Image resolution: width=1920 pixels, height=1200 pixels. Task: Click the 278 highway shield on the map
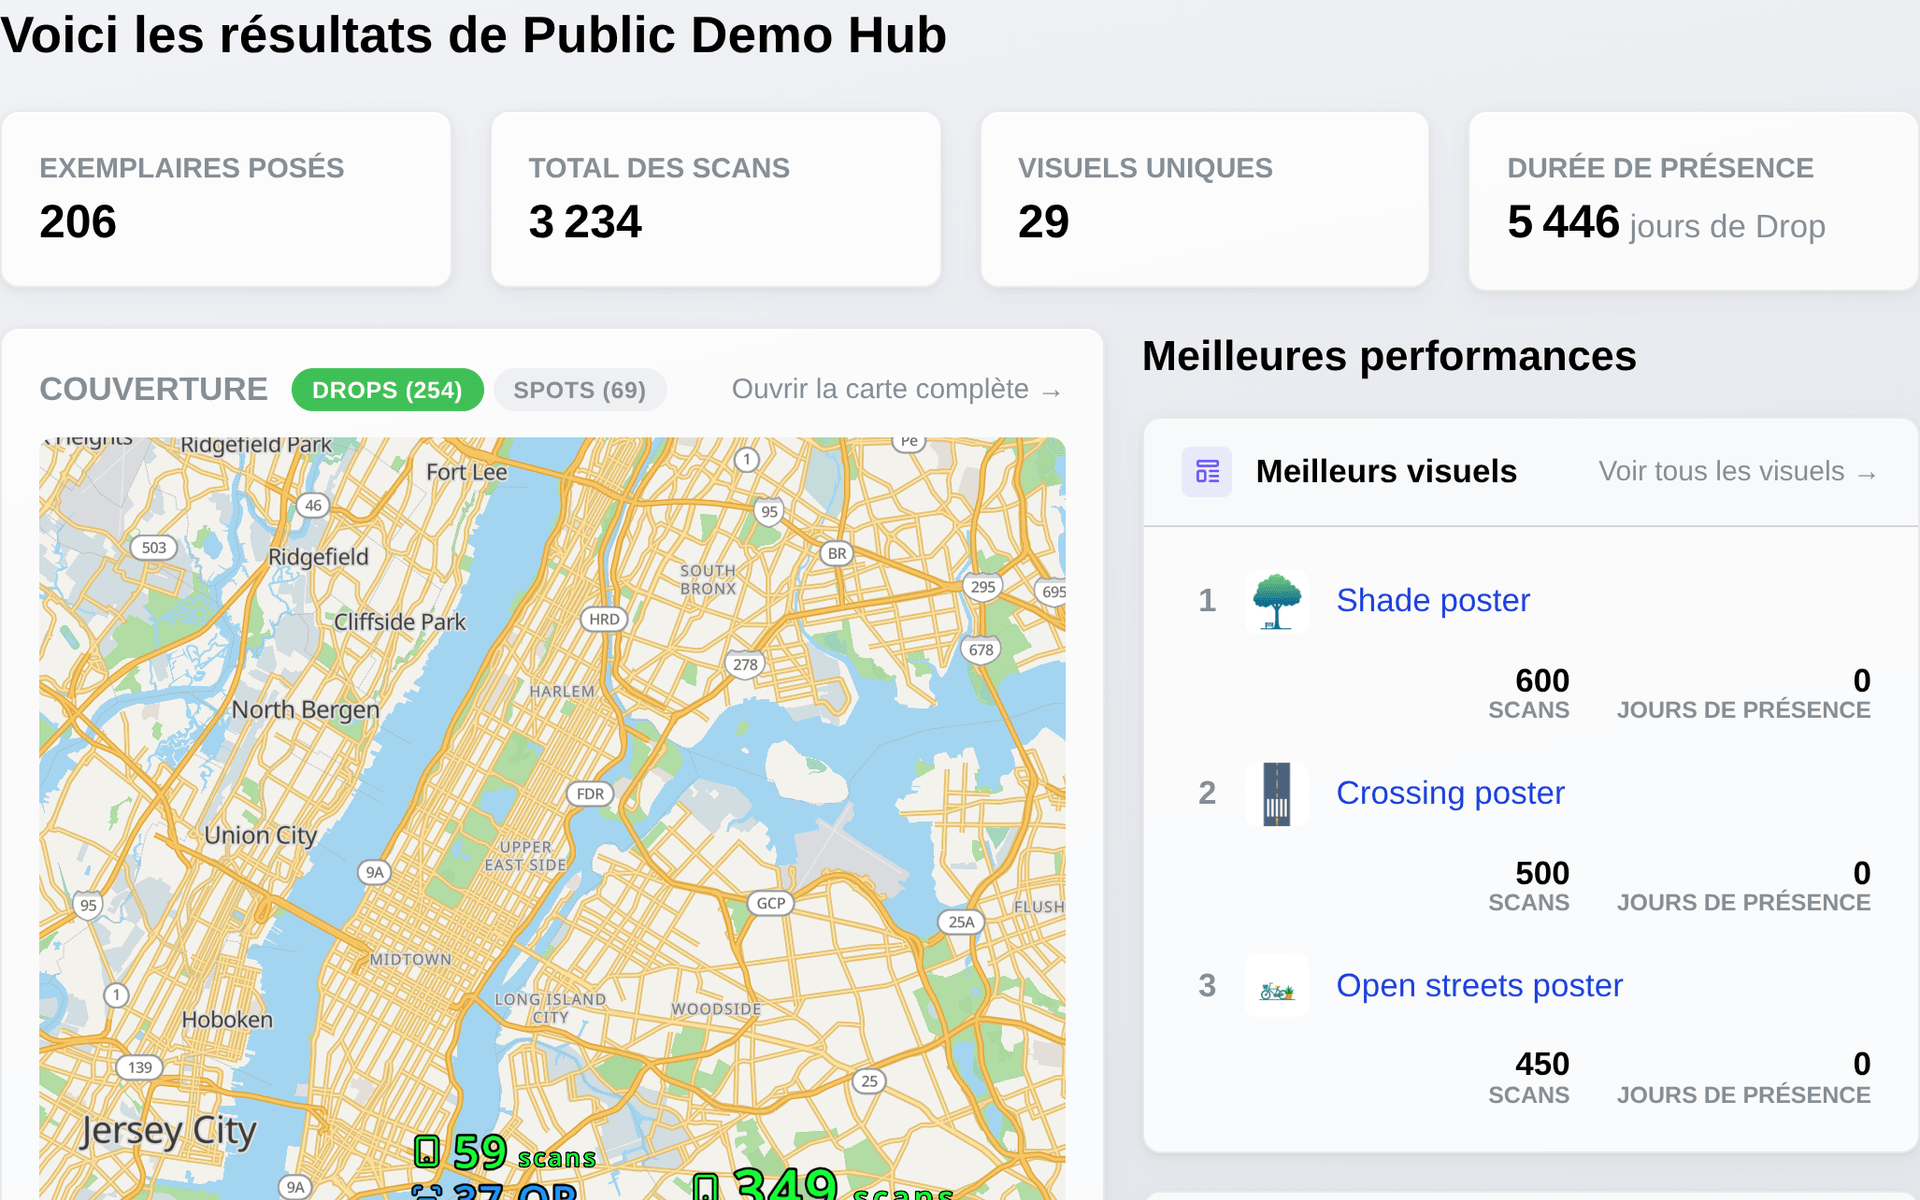tap(745, 664)
